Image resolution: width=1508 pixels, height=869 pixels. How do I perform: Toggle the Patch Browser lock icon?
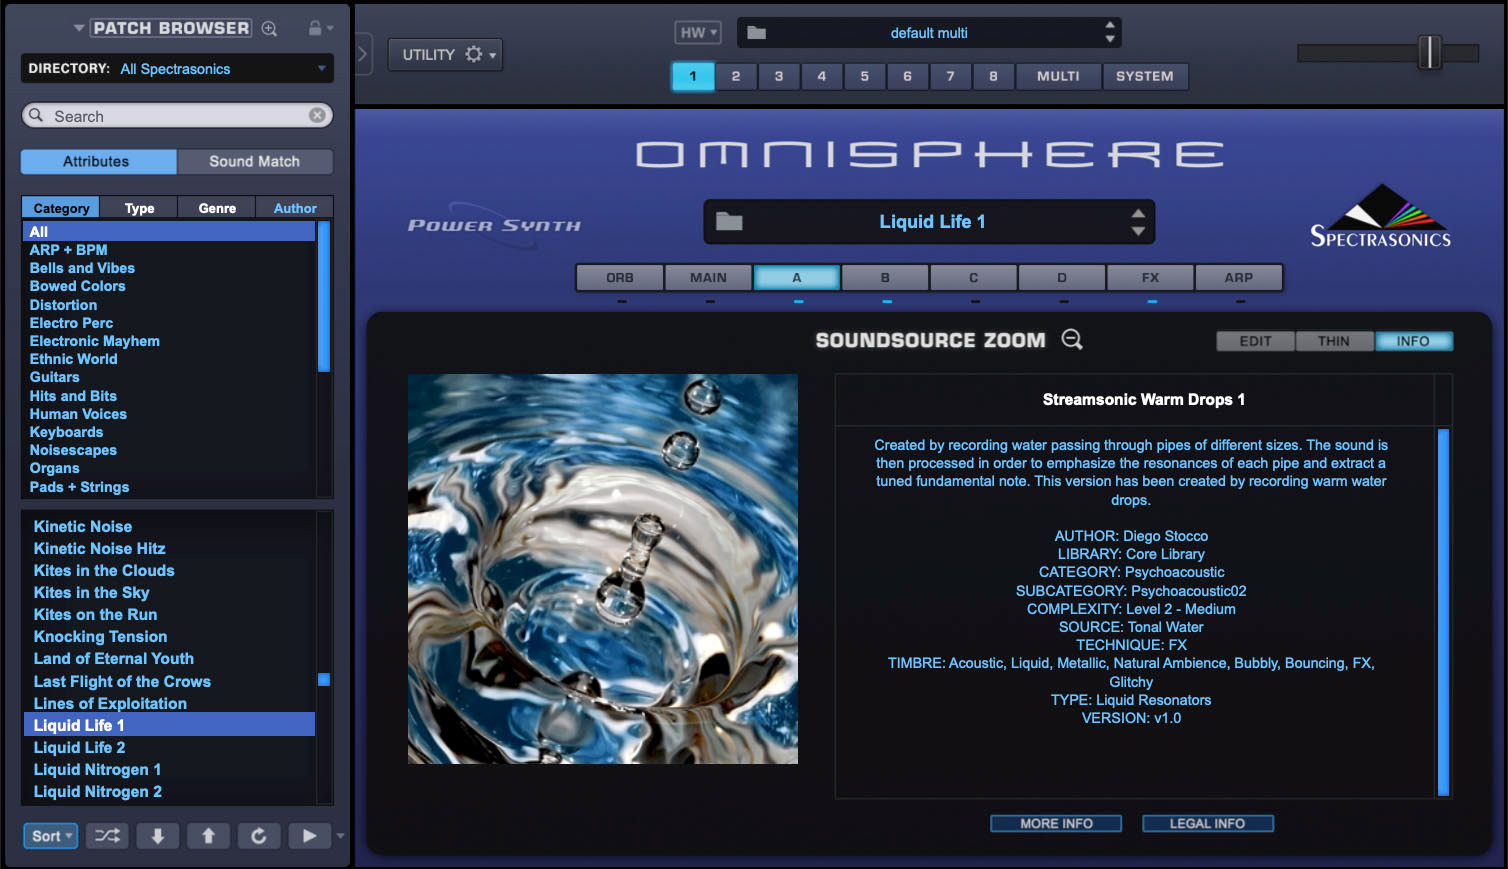click(x=315, y=28)
